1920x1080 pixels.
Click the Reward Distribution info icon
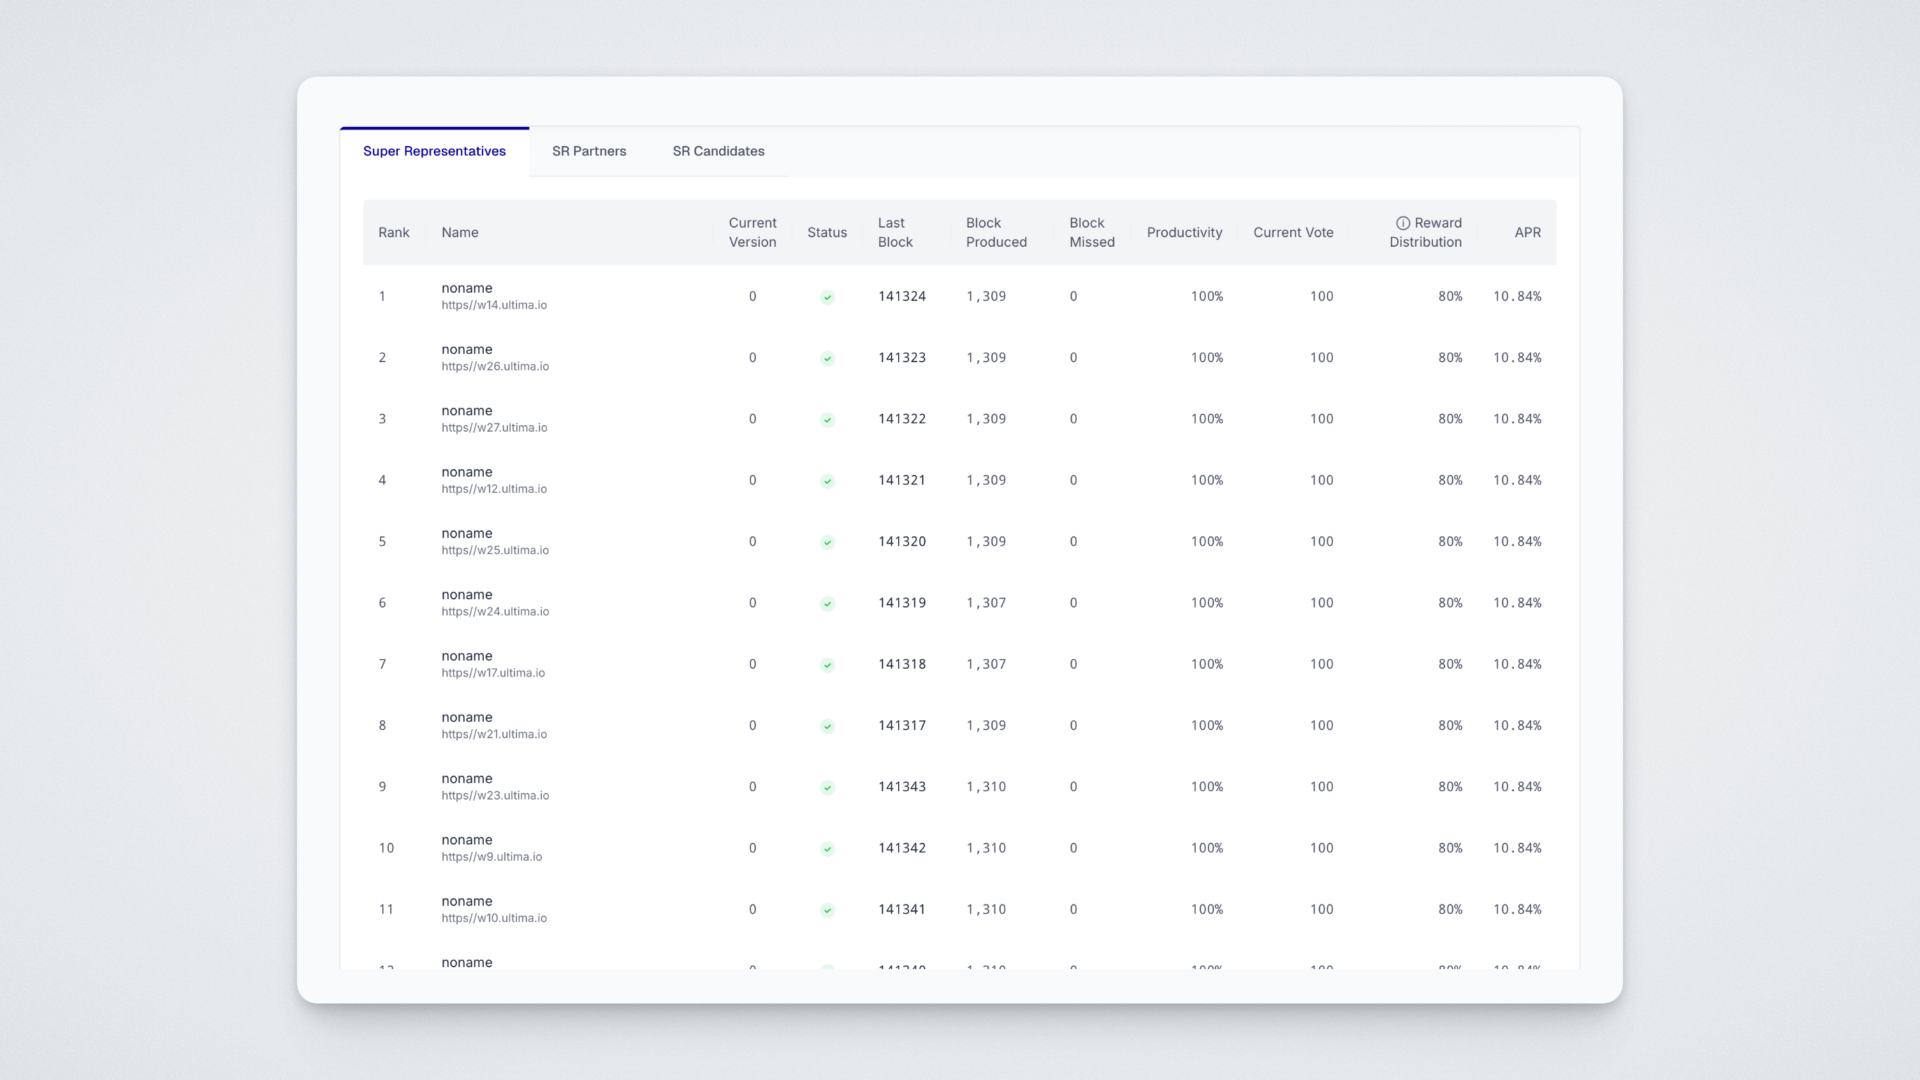click(1402, 223)
